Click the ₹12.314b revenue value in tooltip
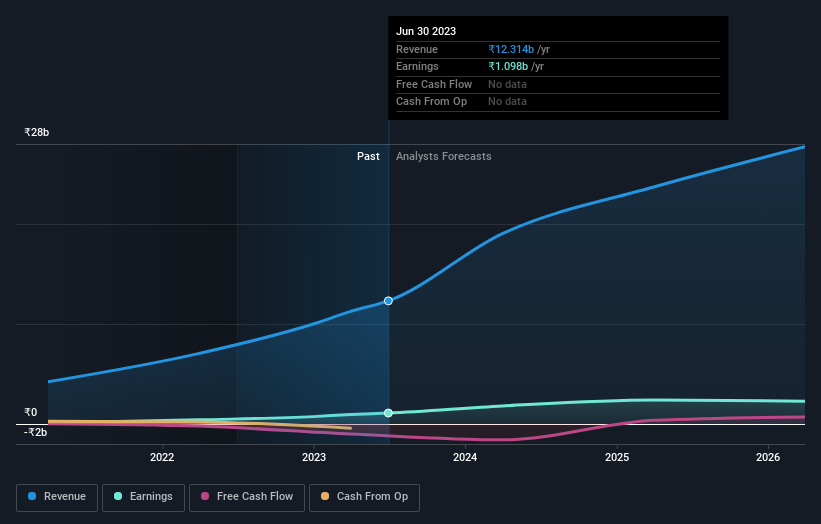The height and width of the screenshot is (524, 821). [x=511, y=49]
